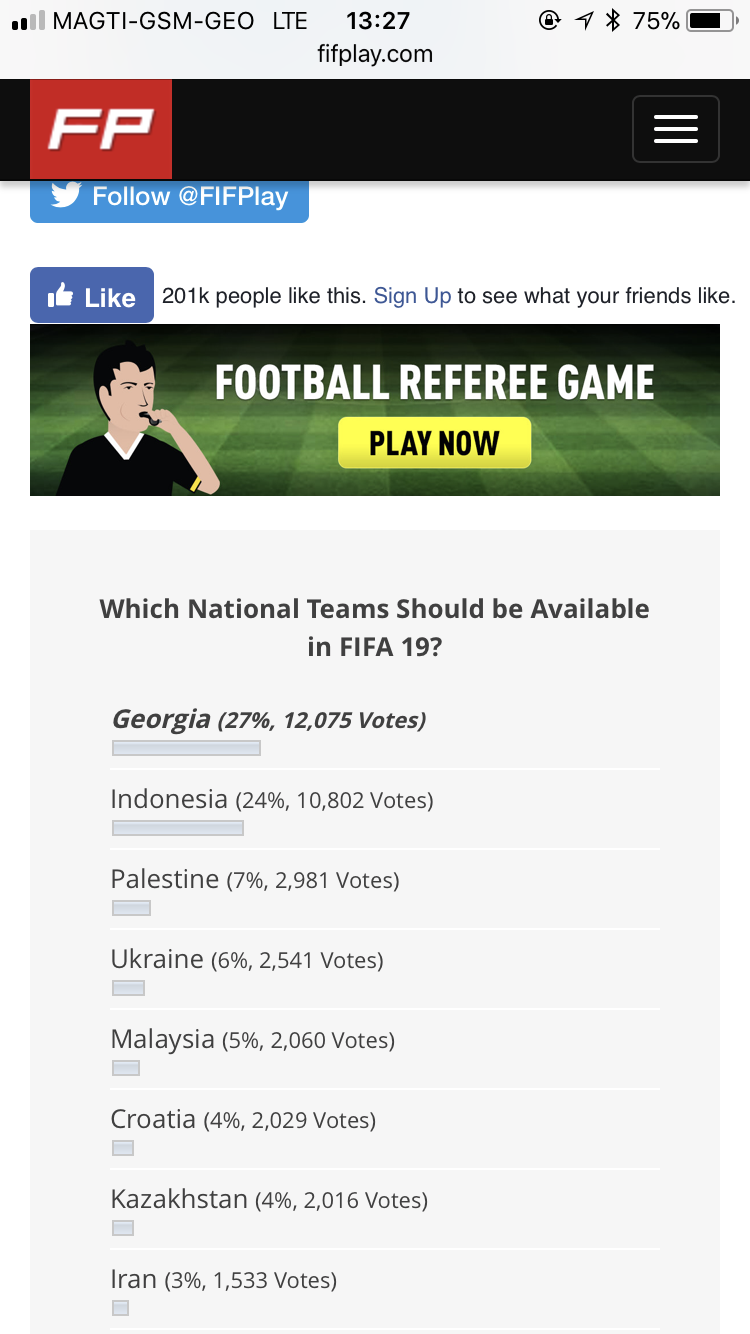Tap the battery indicator icon
The image size is (750, 1334).
(x=711, y=21)
